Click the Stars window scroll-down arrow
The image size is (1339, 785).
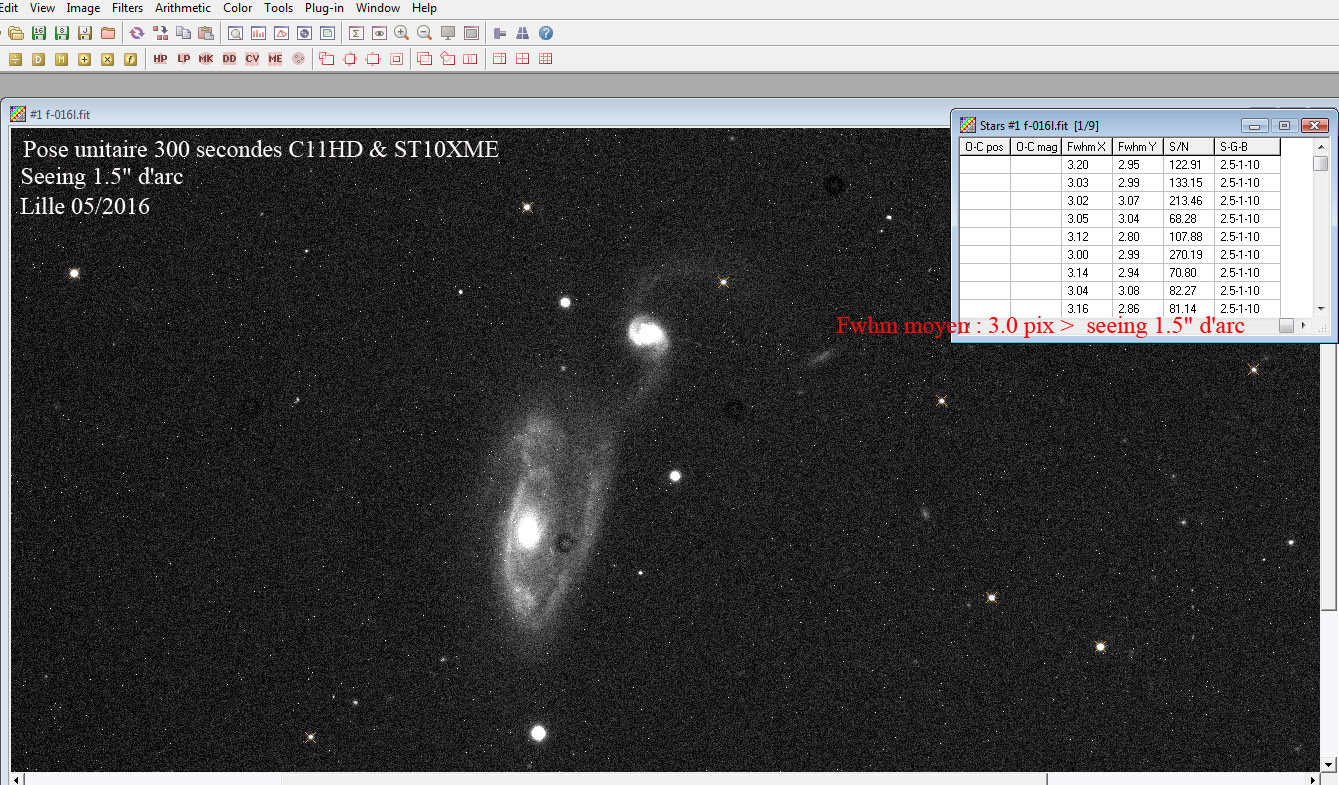pyautogui.click(x=1321, y=309)
